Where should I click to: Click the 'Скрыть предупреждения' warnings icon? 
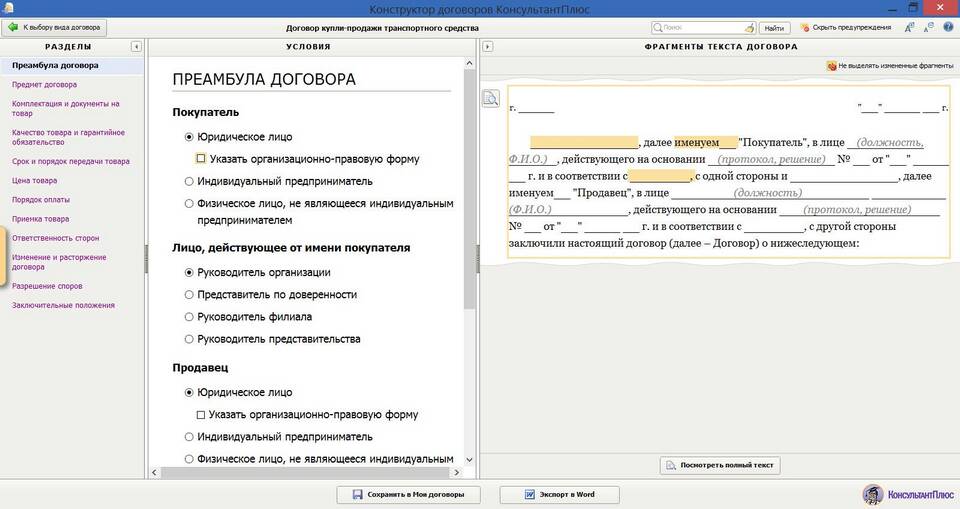click(804, 28)
